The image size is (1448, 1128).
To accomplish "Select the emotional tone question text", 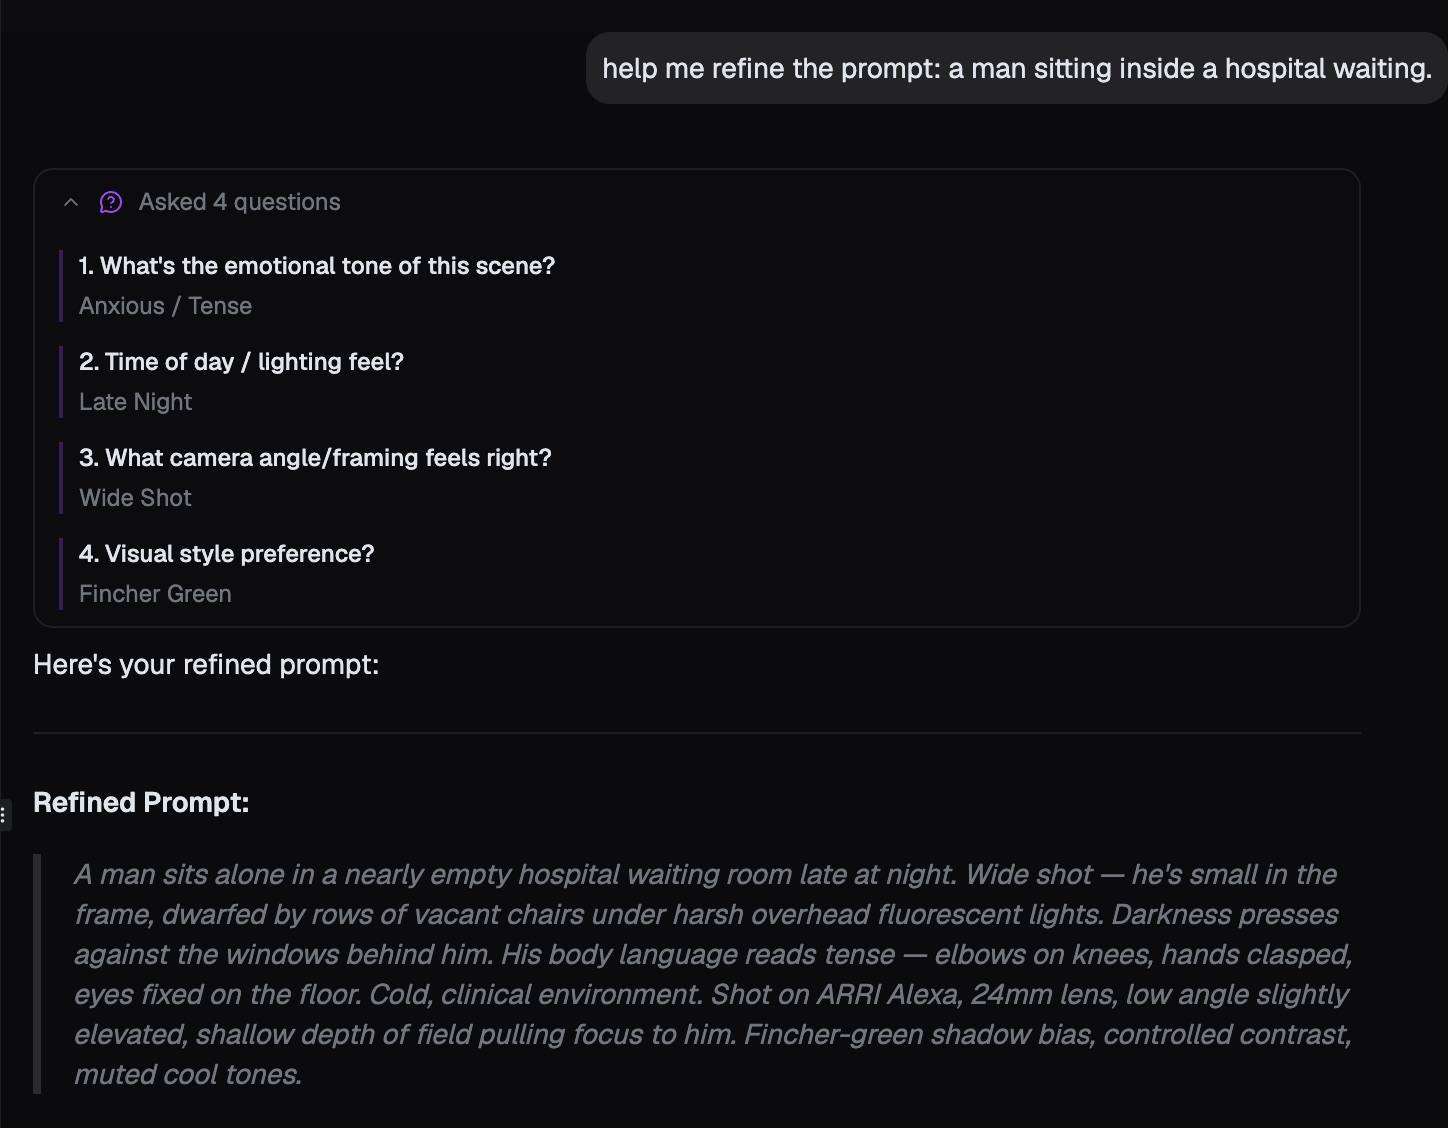I will click(x=316, y=266).
